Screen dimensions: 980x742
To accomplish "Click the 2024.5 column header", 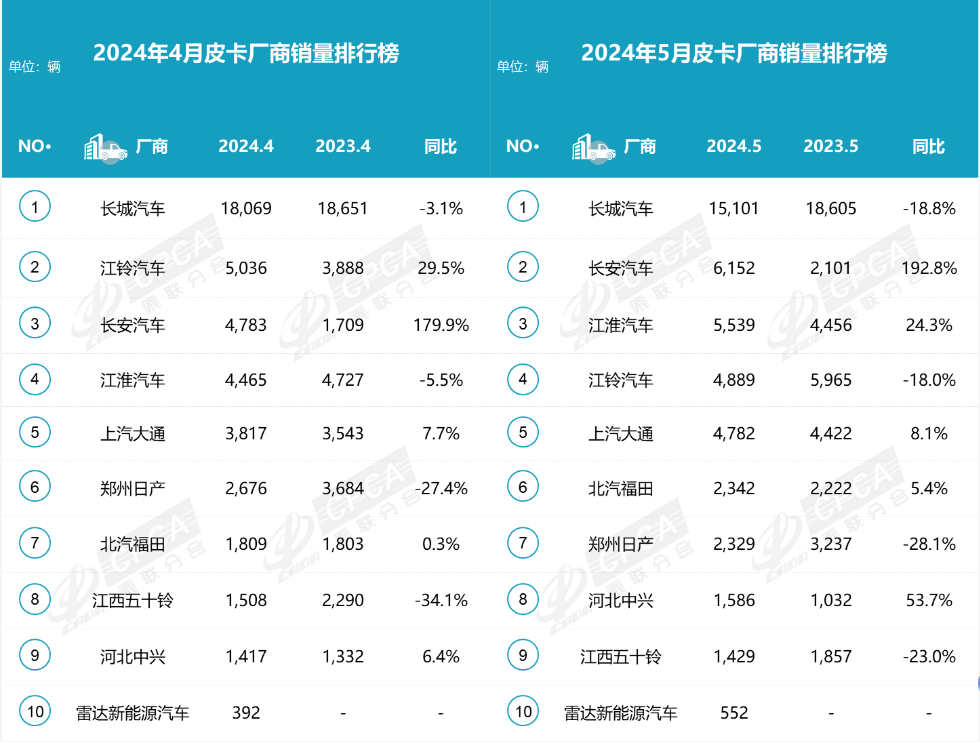I will pyautogui.click(x=734, y=147).
